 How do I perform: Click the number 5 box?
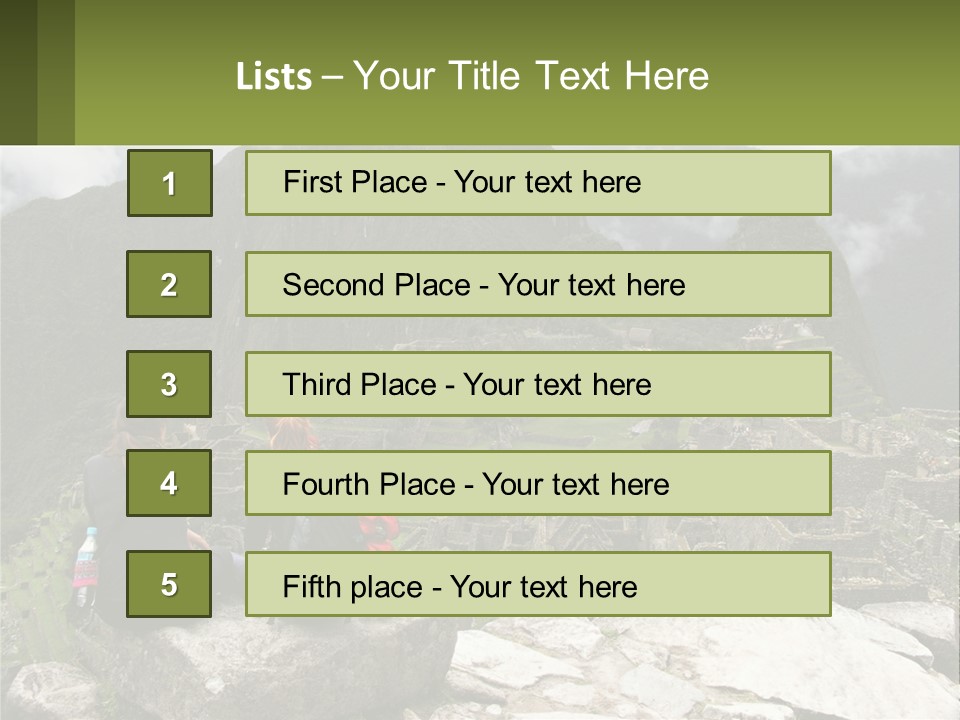(169, 584)
